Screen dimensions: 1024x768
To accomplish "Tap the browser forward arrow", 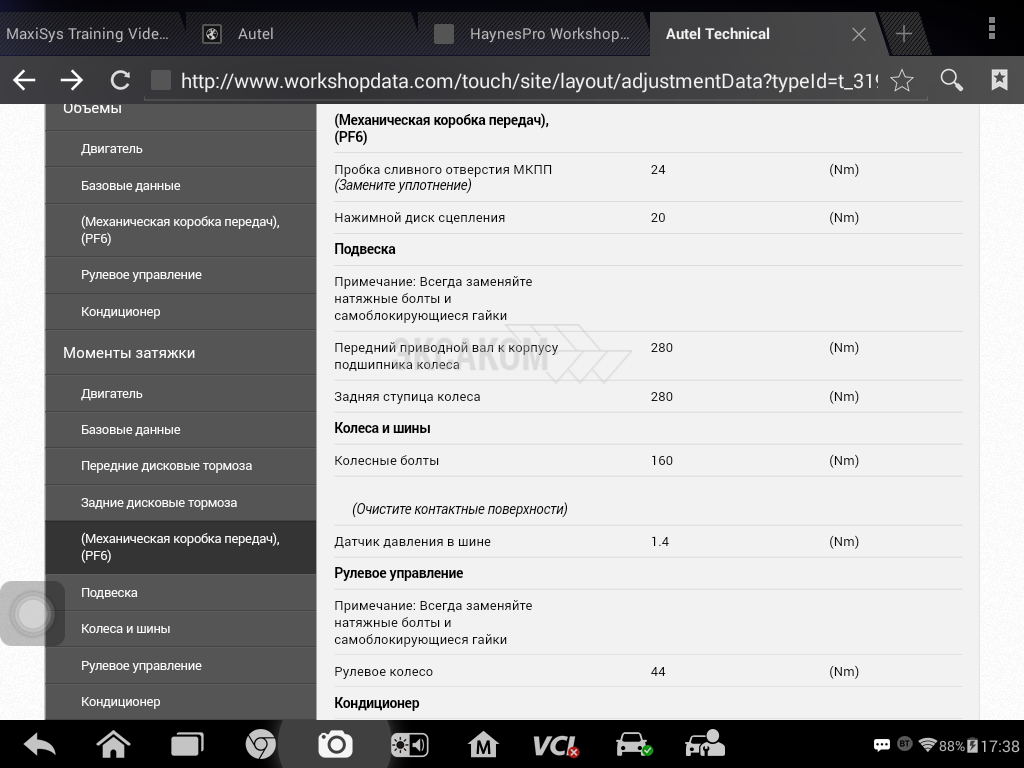I will pos(71,81).
